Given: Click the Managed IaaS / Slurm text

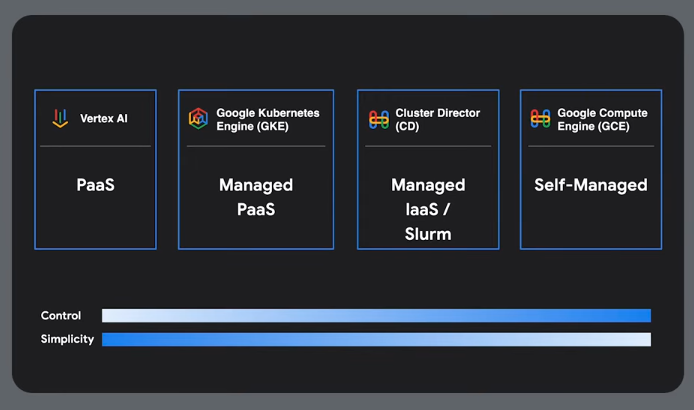Looking at the screenshot, I should 428,209.
